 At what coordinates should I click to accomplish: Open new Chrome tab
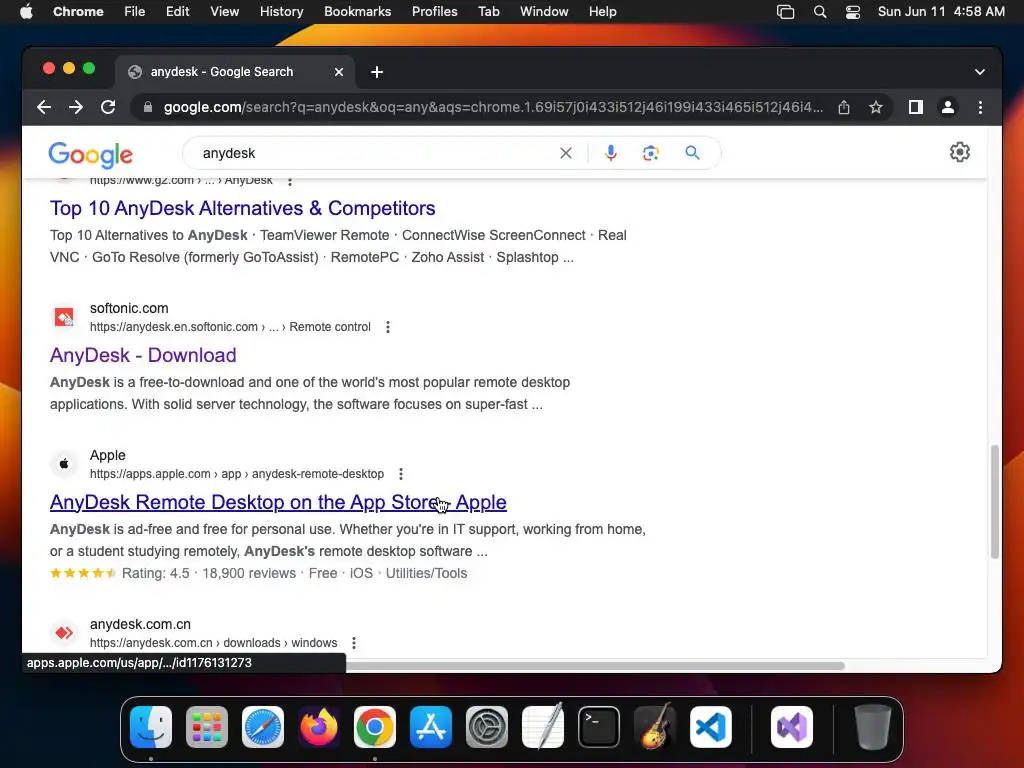coord(377,72)
